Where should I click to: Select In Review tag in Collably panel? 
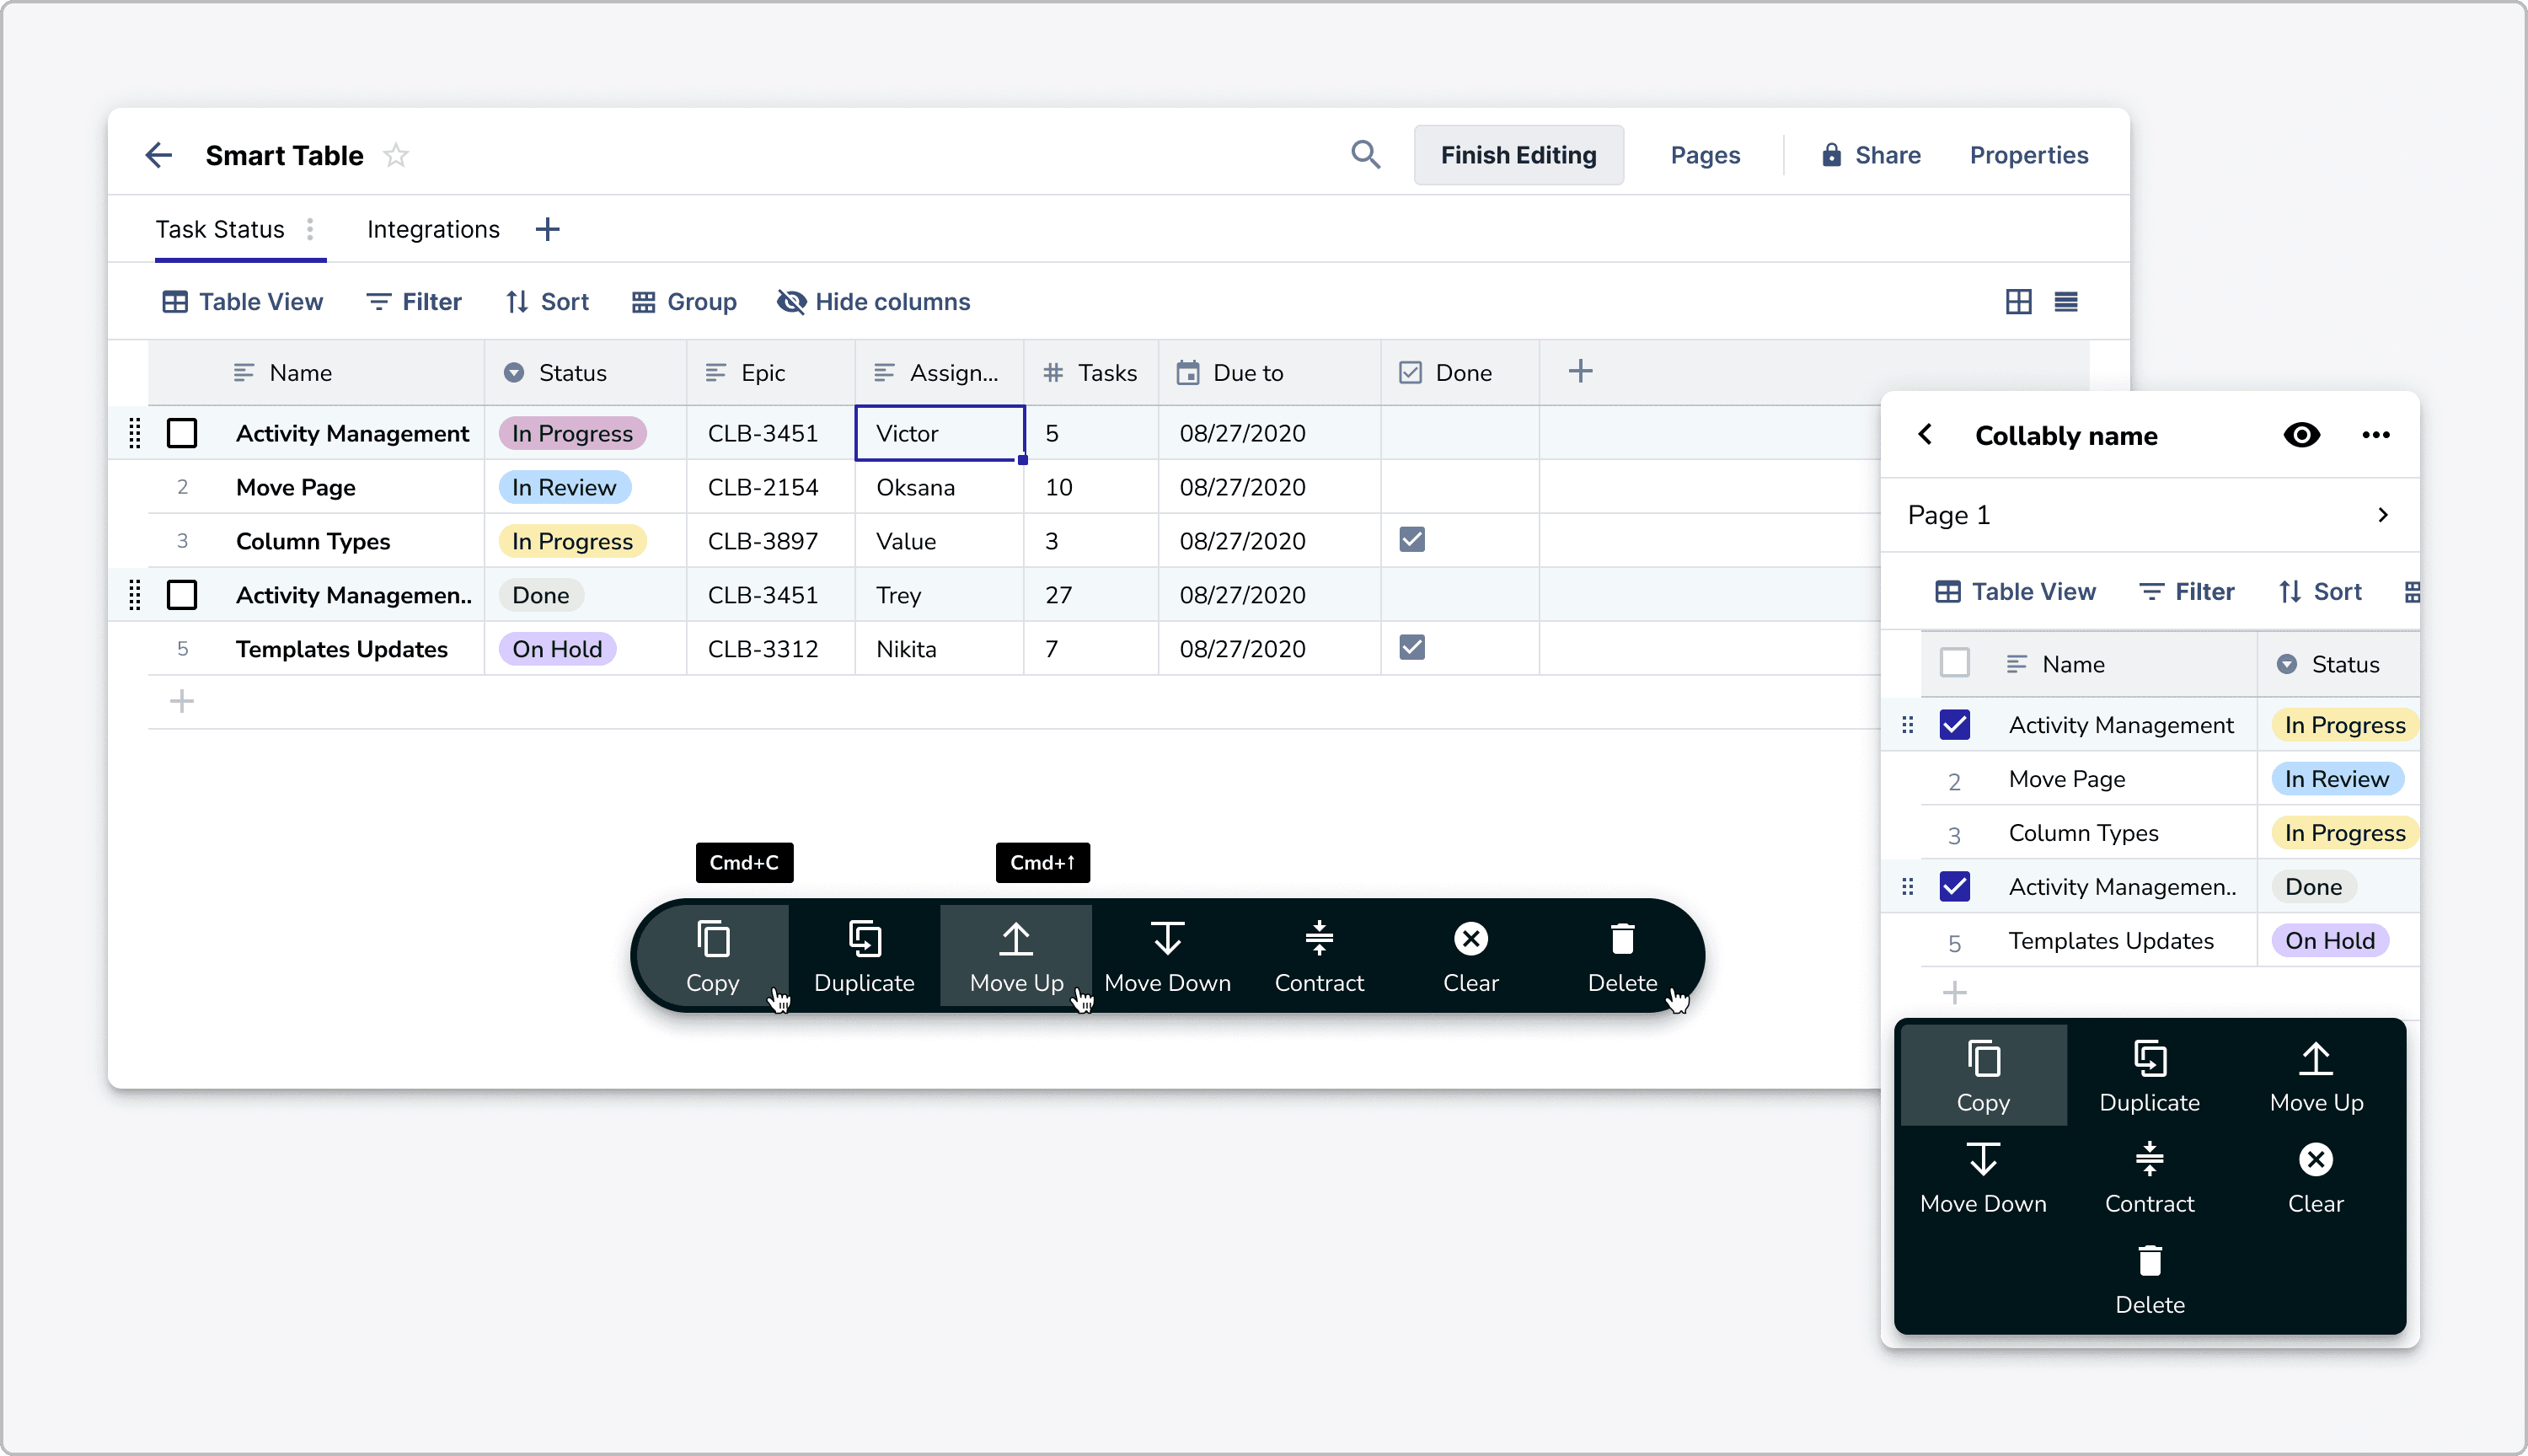pyautogui.click(x=2337, y=779)
